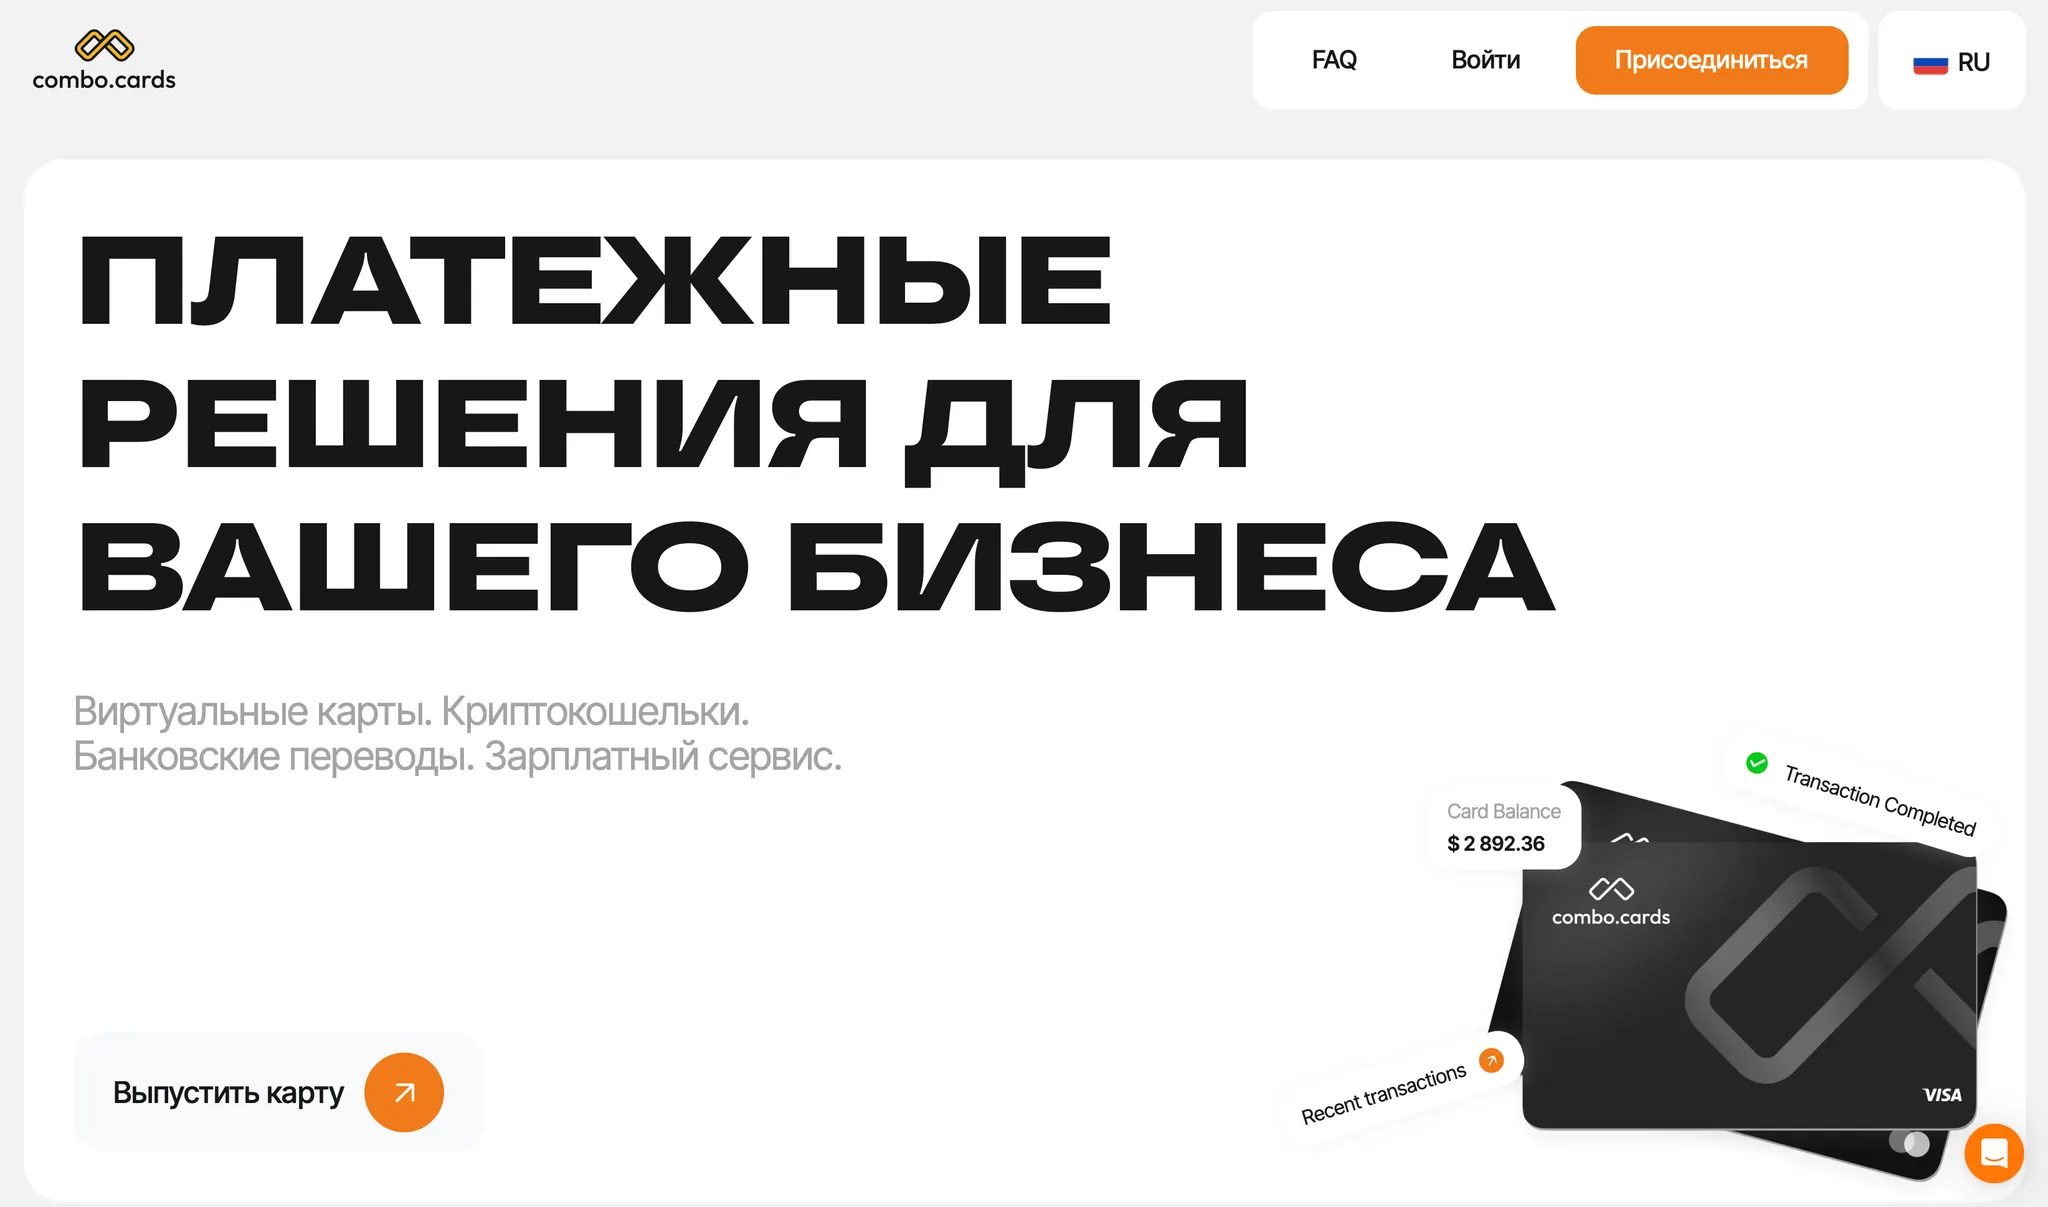Click the orange Присоединиться button
The image size is (2048, 1207).
click(1711, 60)
